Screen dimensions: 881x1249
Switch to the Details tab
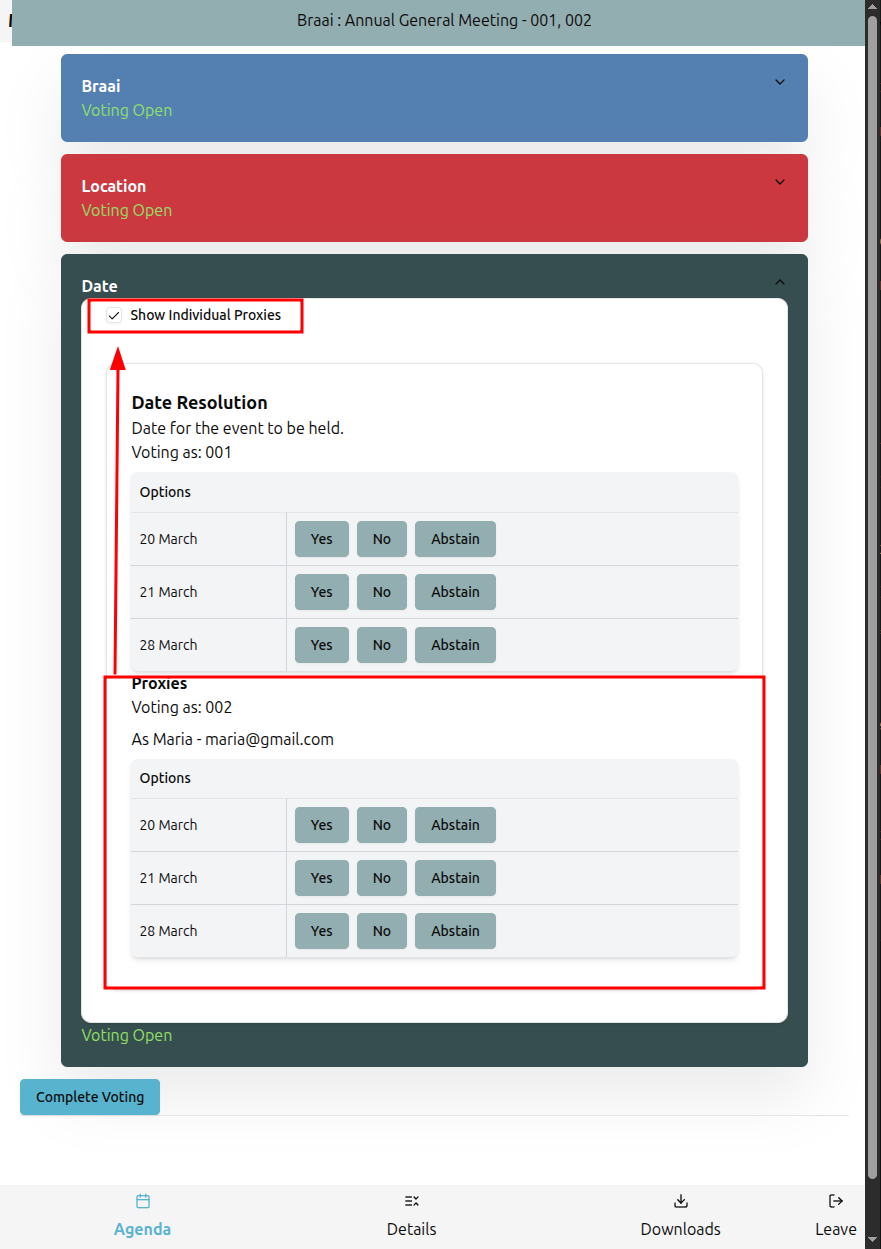coord(411,1229)
